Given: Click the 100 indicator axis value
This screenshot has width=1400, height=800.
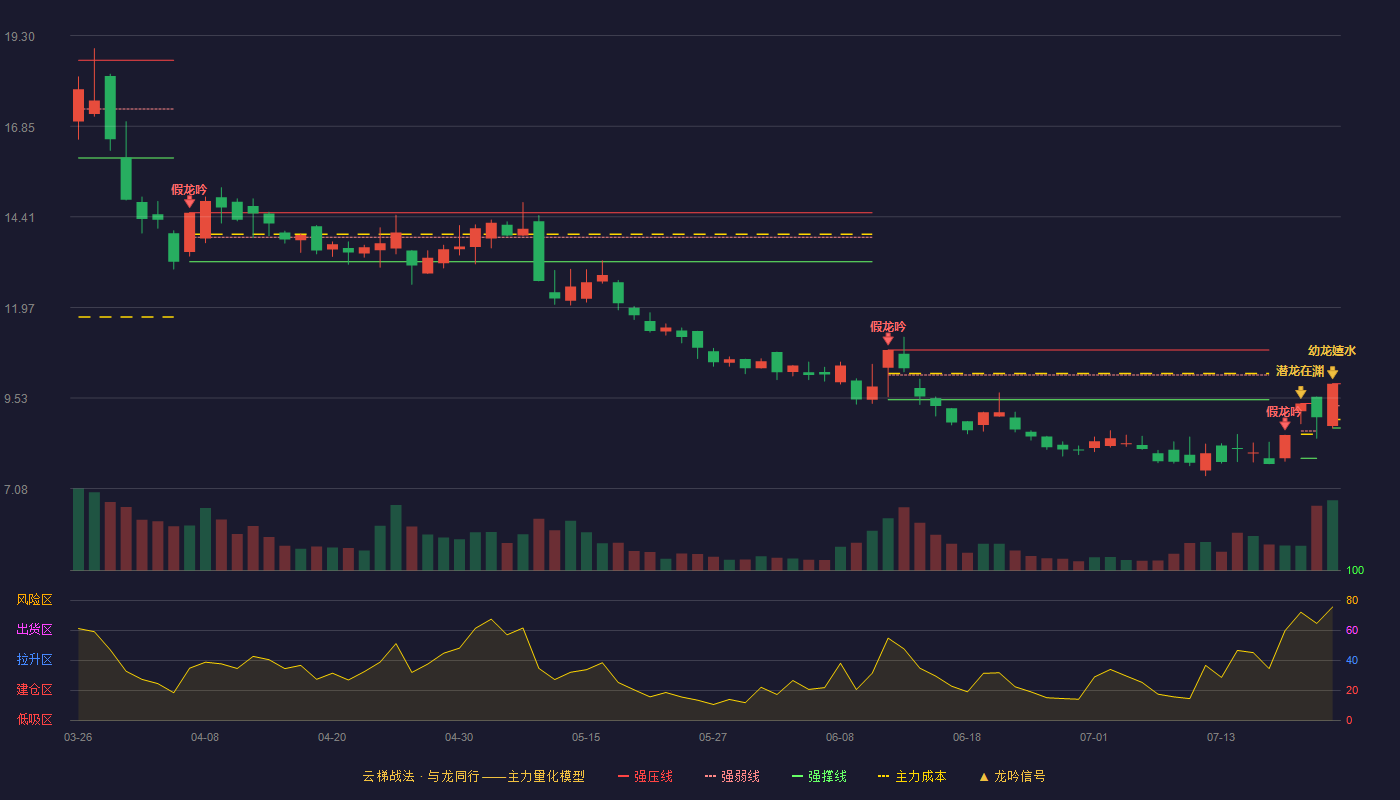Looking at the screenshot, I should (1355, 571).
